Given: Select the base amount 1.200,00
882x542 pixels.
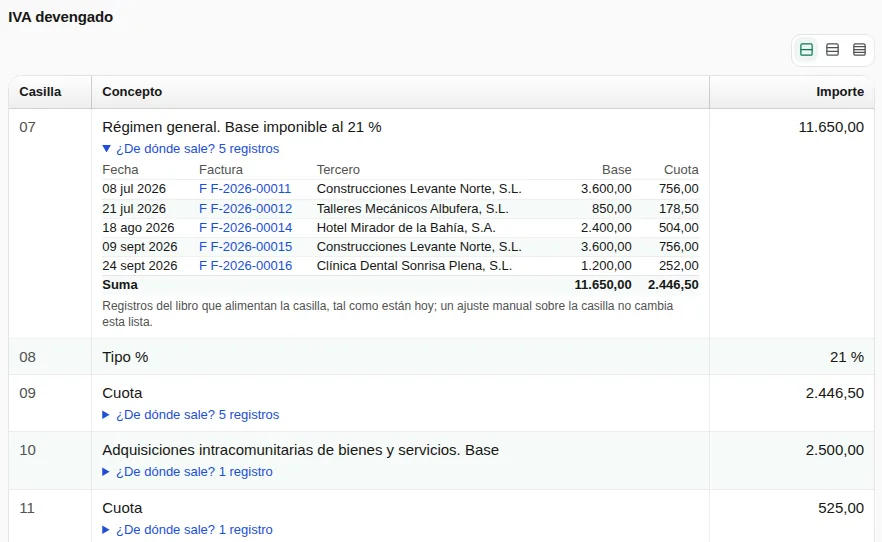Looking at the screenshot, I should click(606, 266).
